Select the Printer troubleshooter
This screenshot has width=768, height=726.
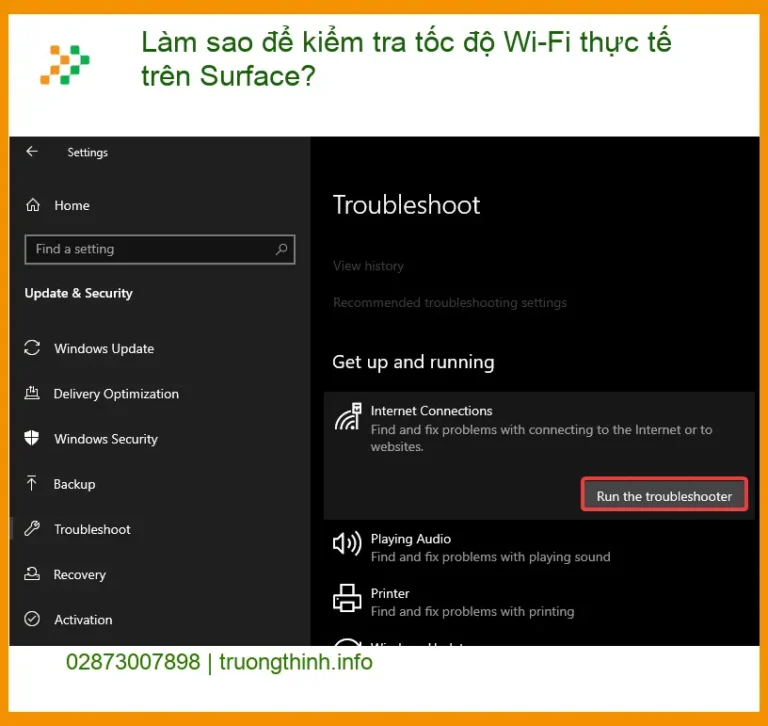click(x=472, y=602)
